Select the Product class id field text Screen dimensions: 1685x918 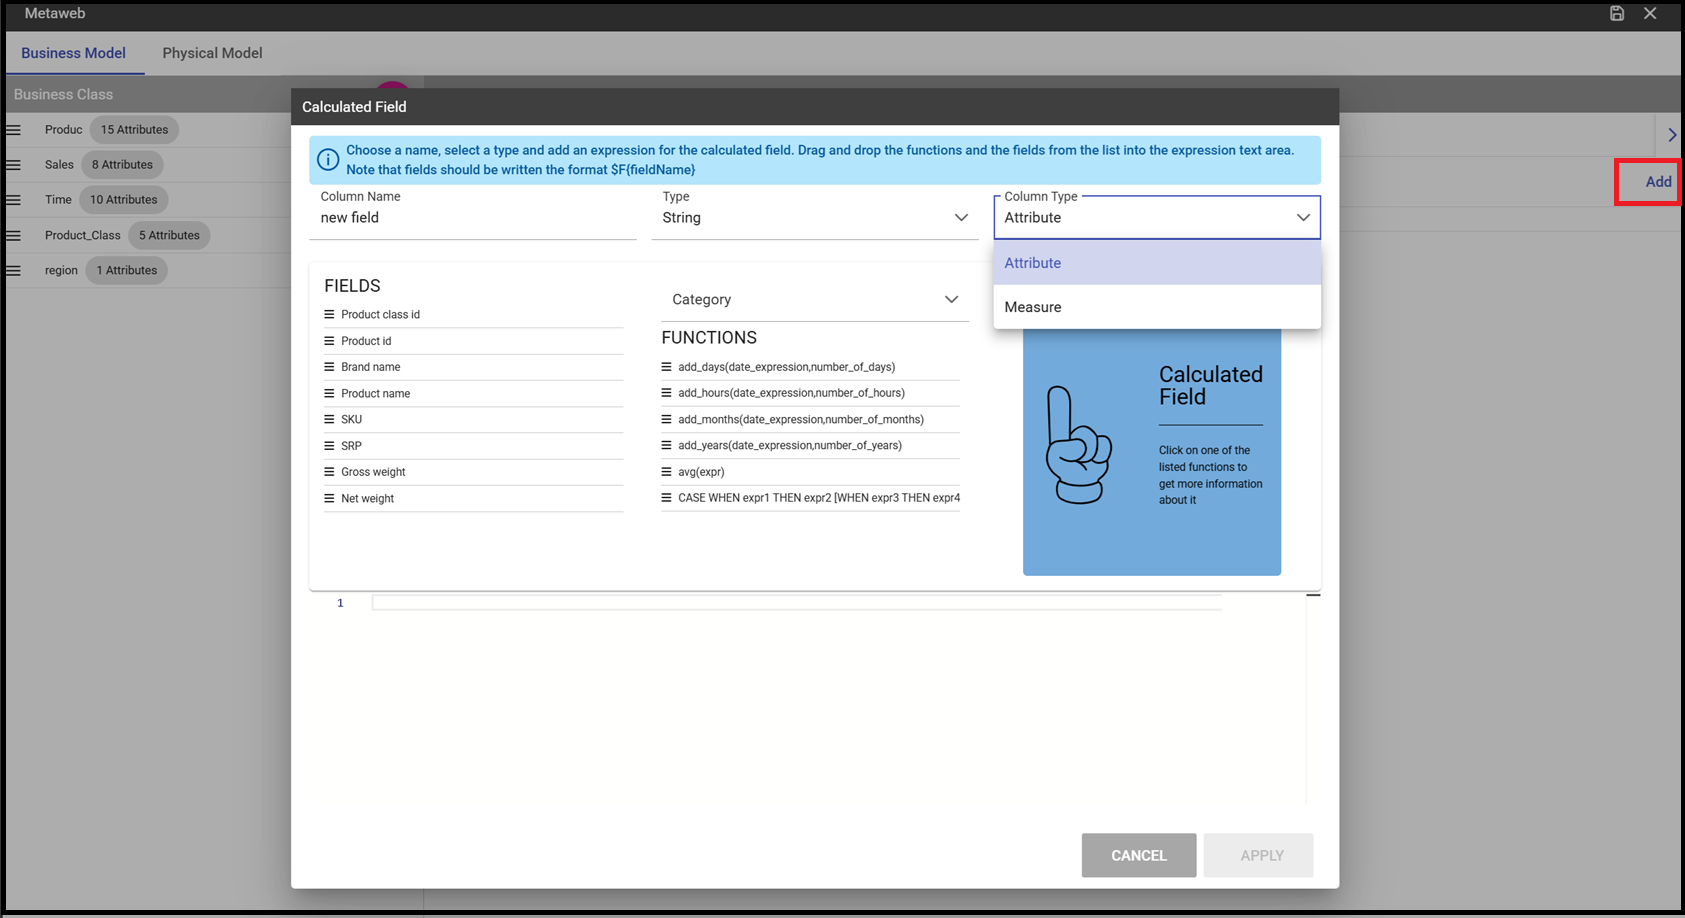380,315
